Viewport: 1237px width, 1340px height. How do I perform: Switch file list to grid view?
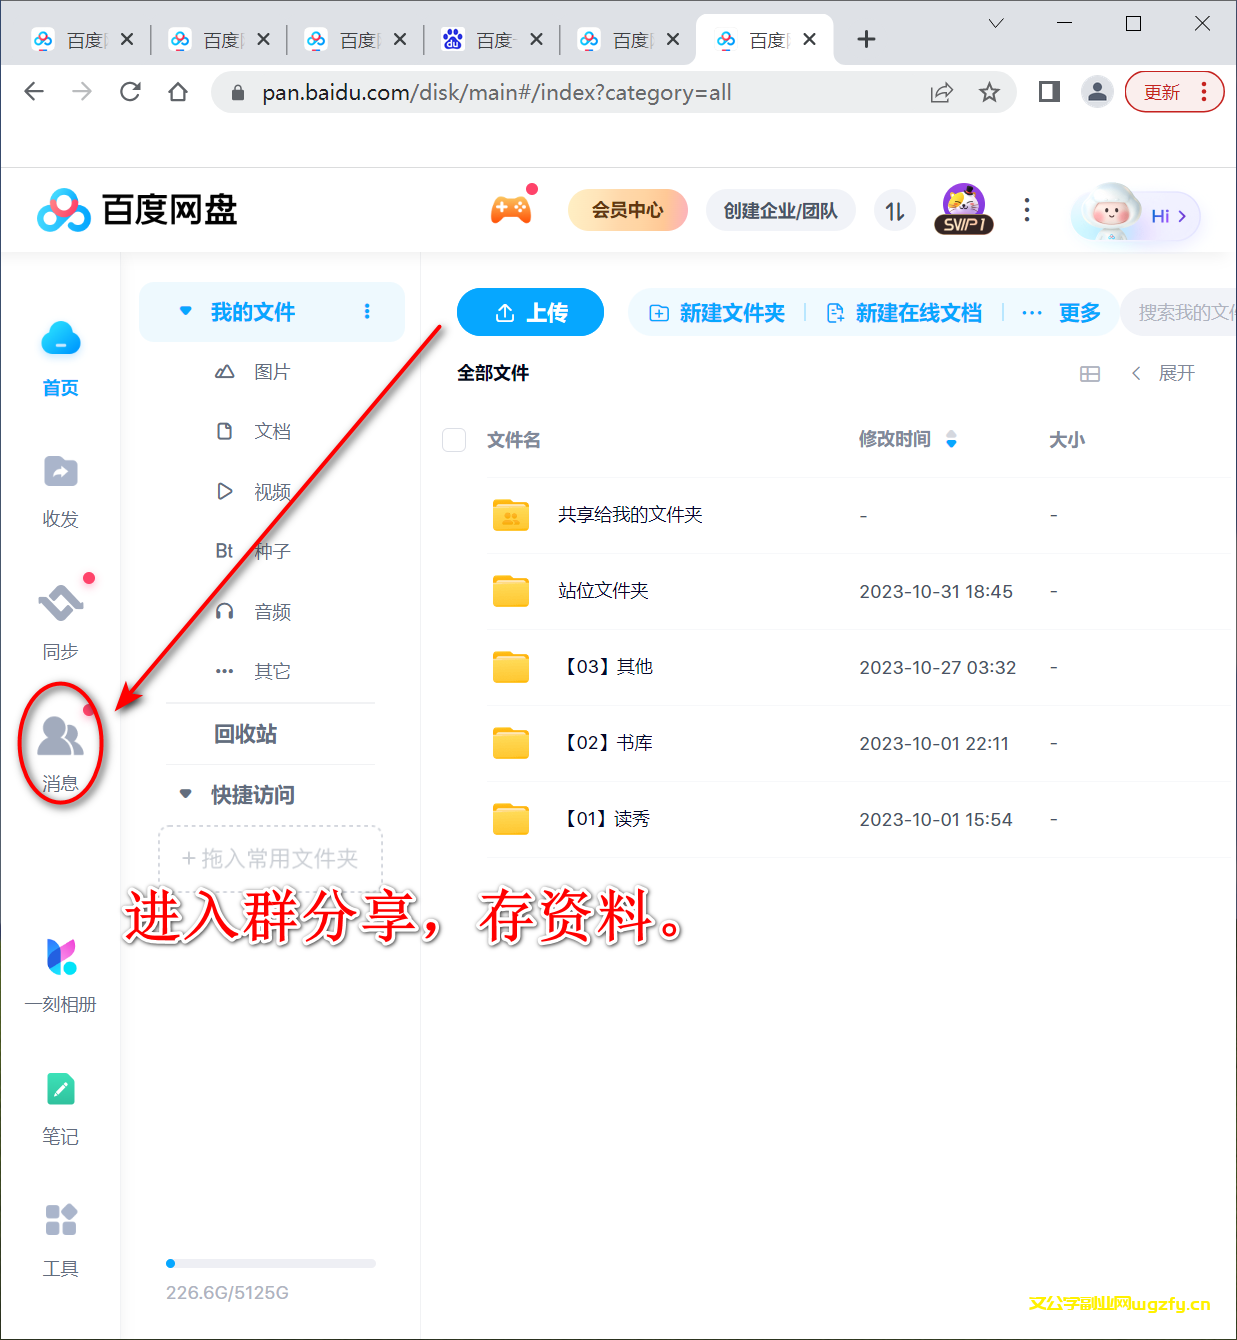(x=1090, y=374)
